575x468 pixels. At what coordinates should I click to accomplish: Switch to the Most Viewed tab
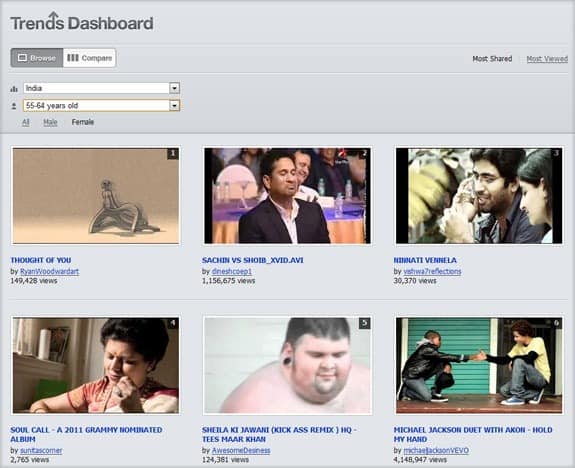tap(547, 59)
